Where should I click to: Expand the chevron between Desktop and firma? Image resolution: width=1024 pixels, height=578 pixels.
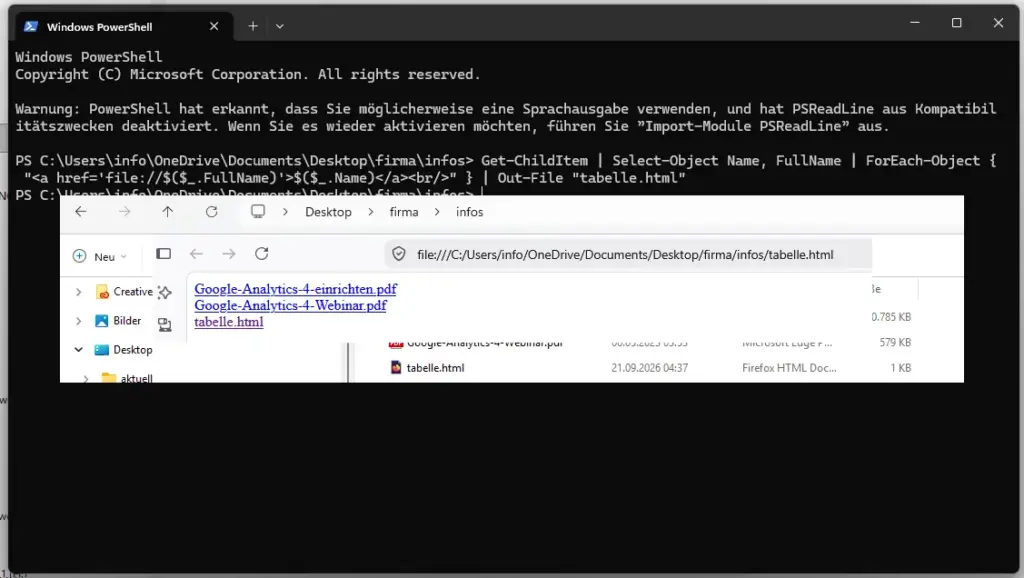pos(371,212)
